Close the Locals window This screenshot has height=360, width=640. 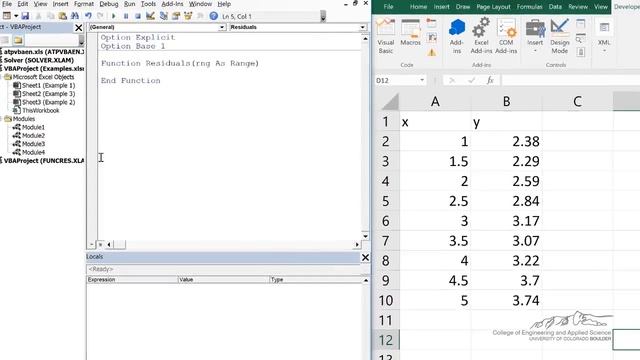point(365,257)
